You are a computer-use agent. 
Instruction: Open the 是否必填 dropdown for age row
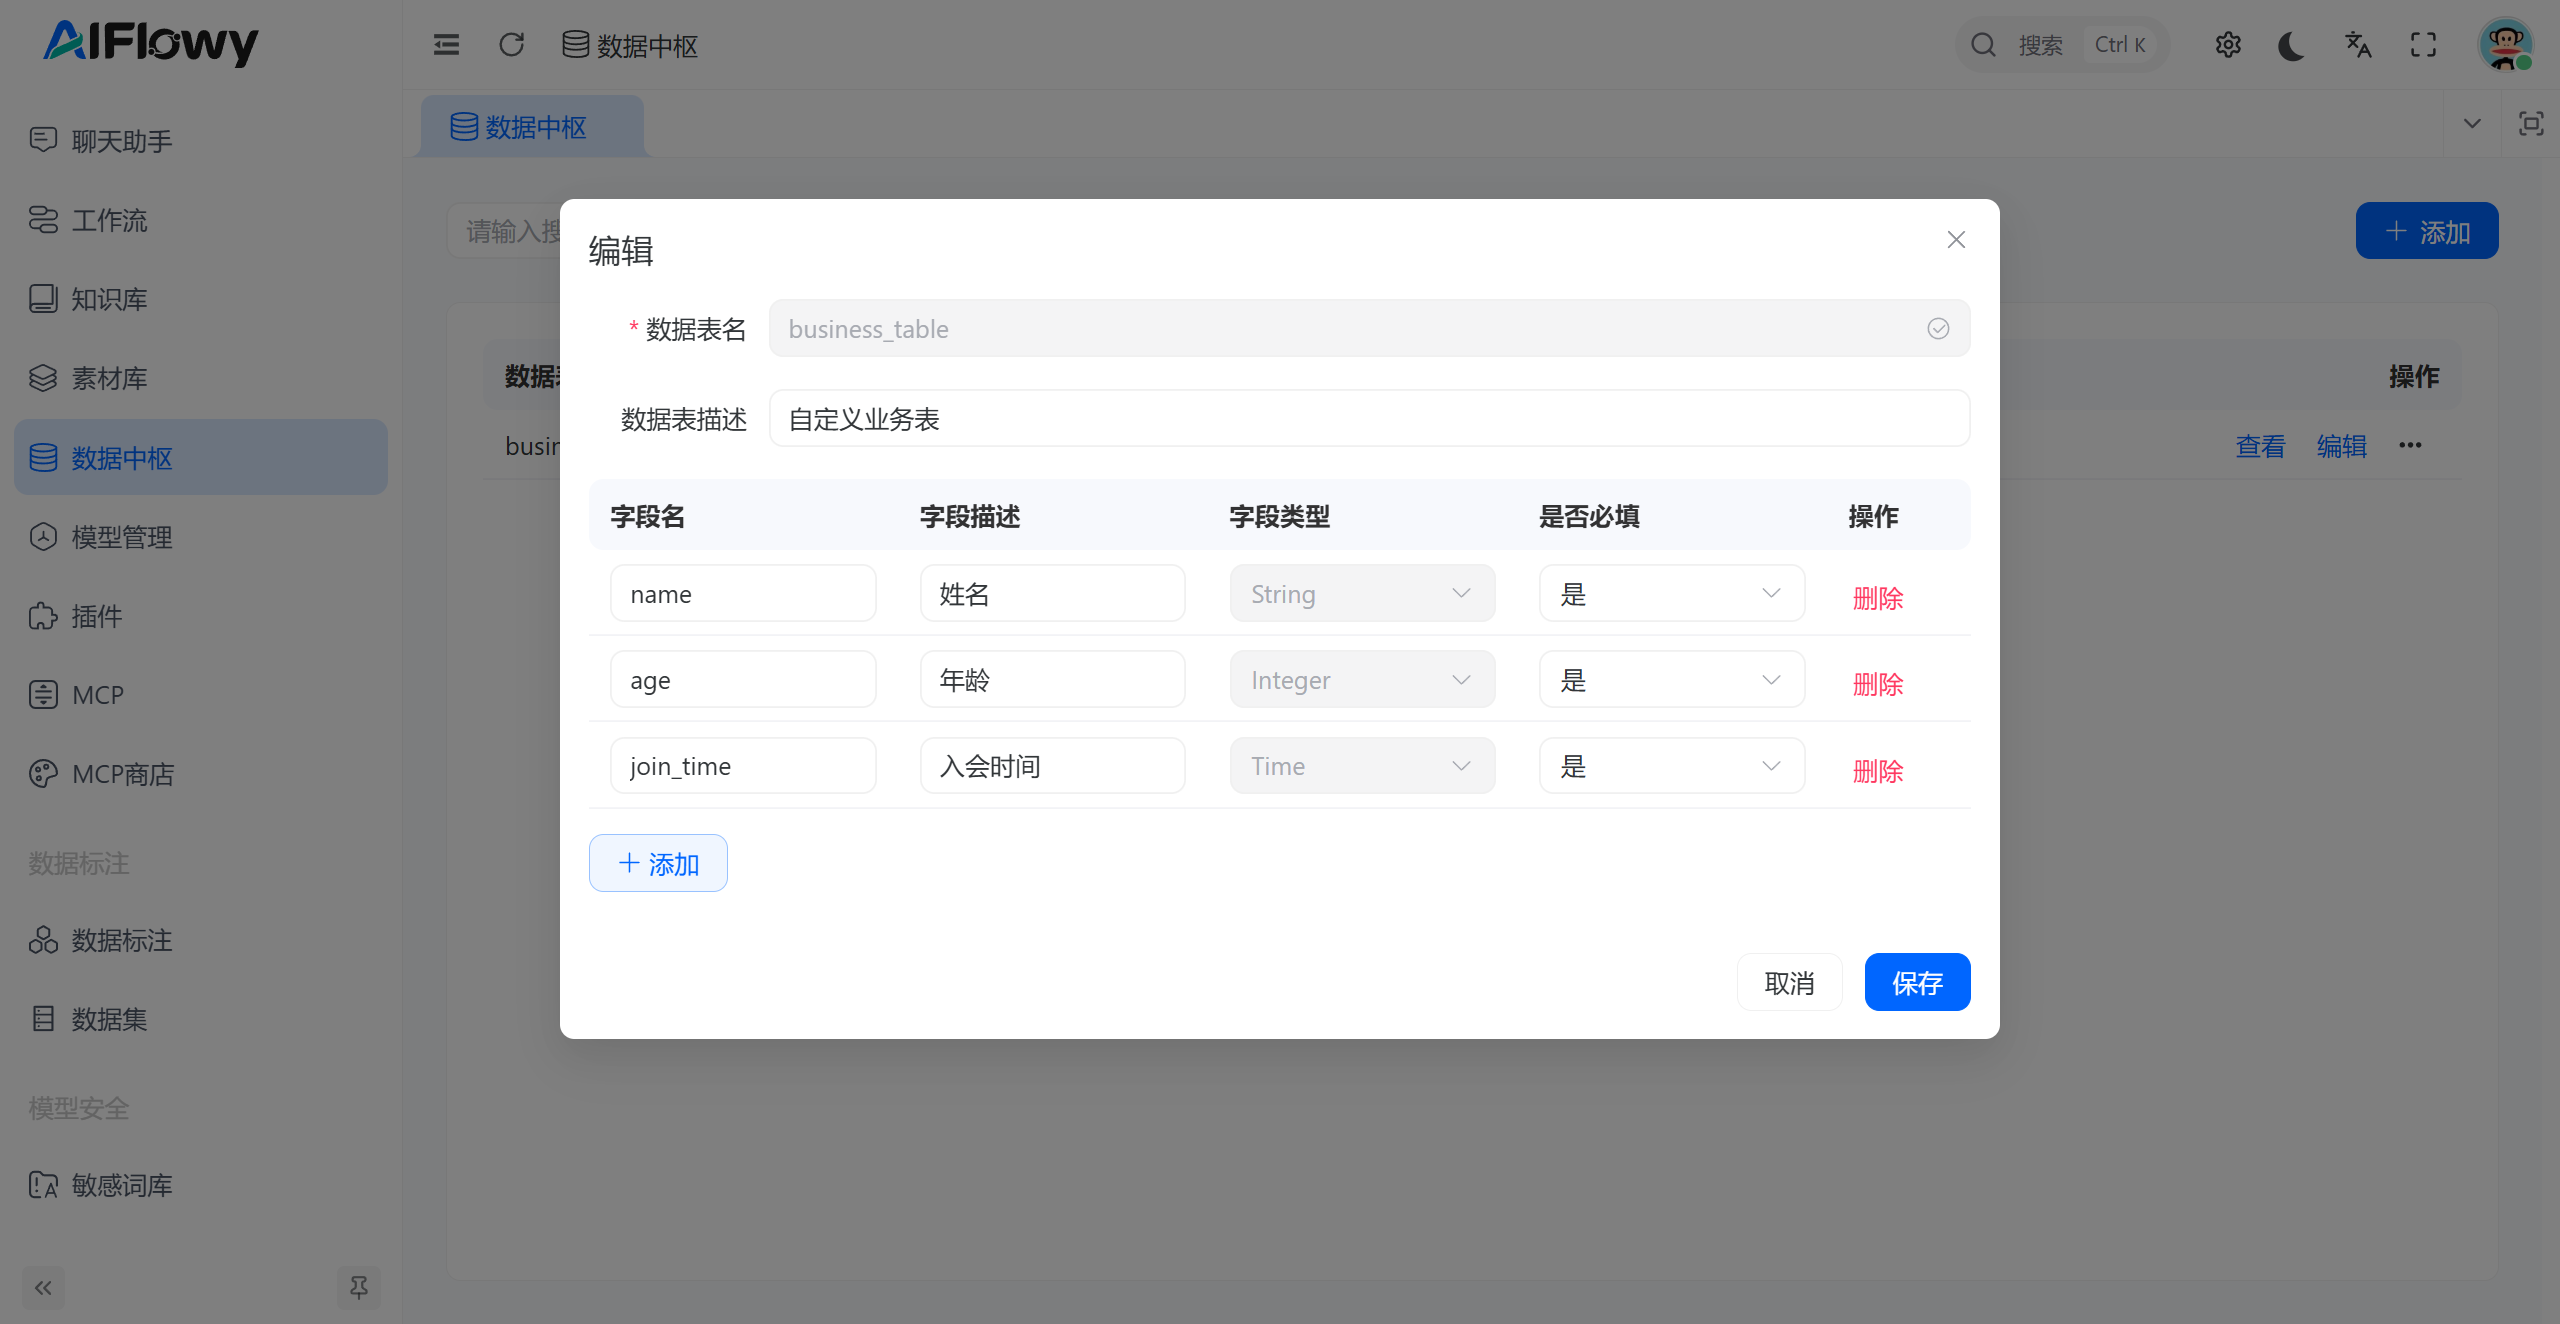[1671, 680]
